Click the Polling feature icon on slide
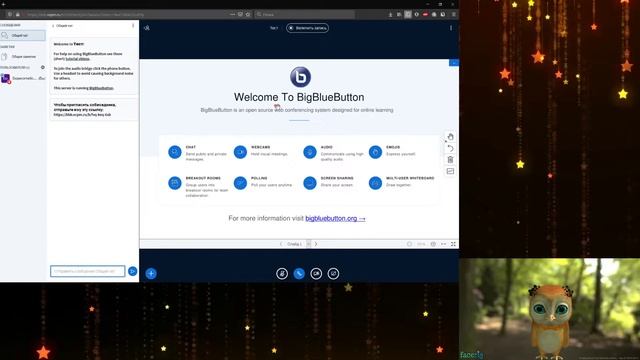The height and width of the screenshot is (360, 640). point(240,183)
